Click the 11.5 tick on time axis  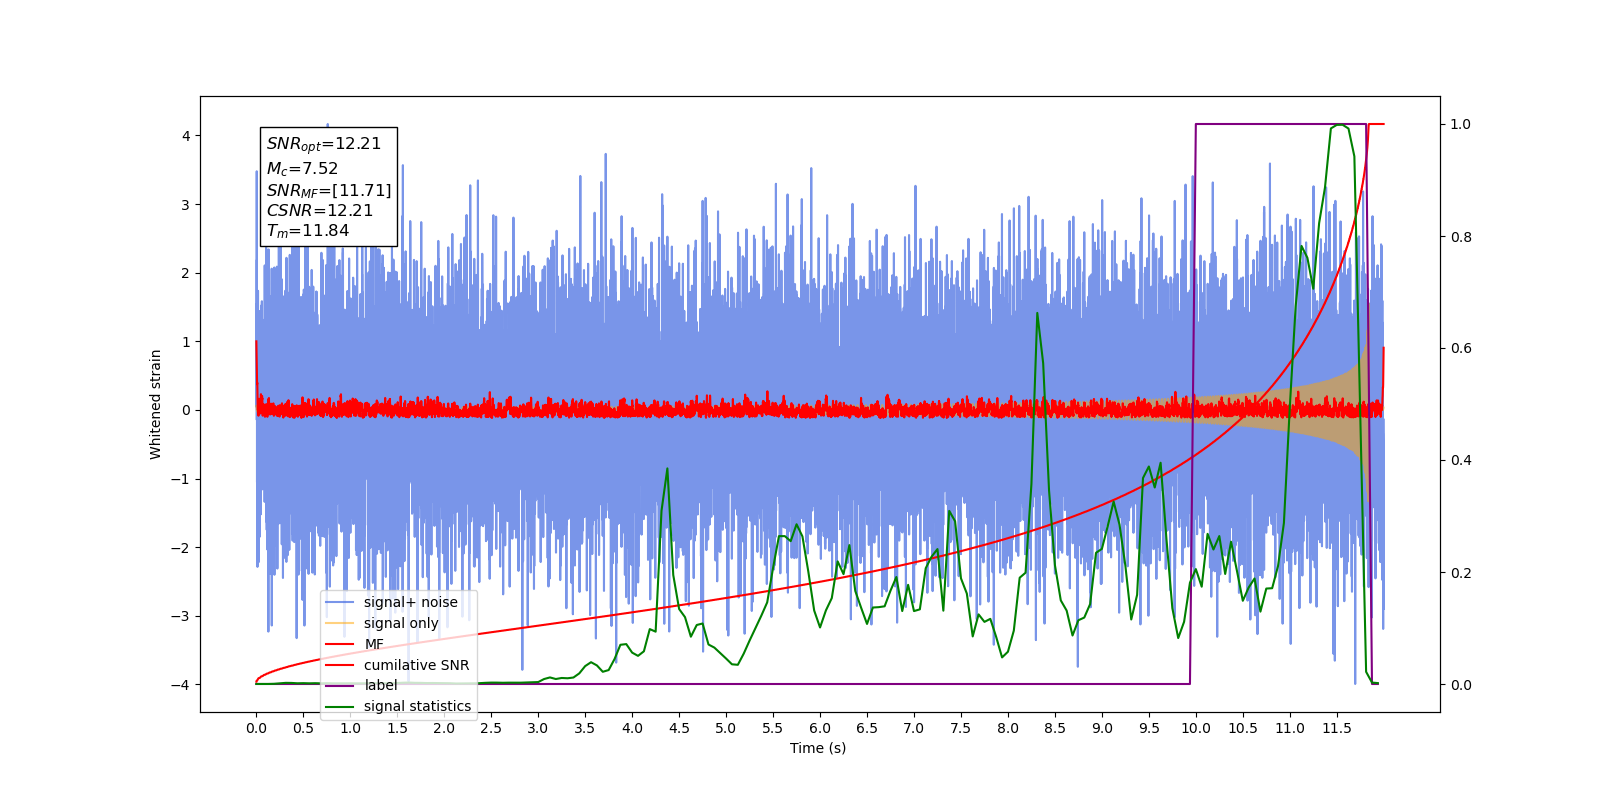coord(1337,728)
